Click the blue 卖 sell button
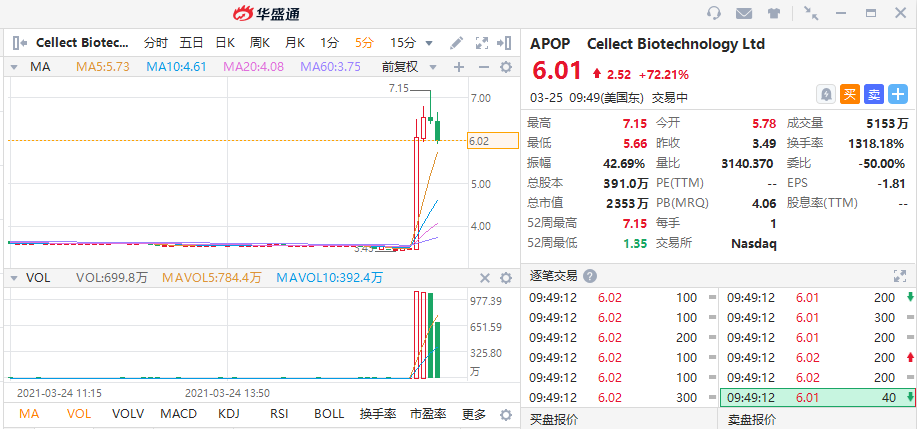The width and height of the screenshot is (917, 429). [873, 94]
